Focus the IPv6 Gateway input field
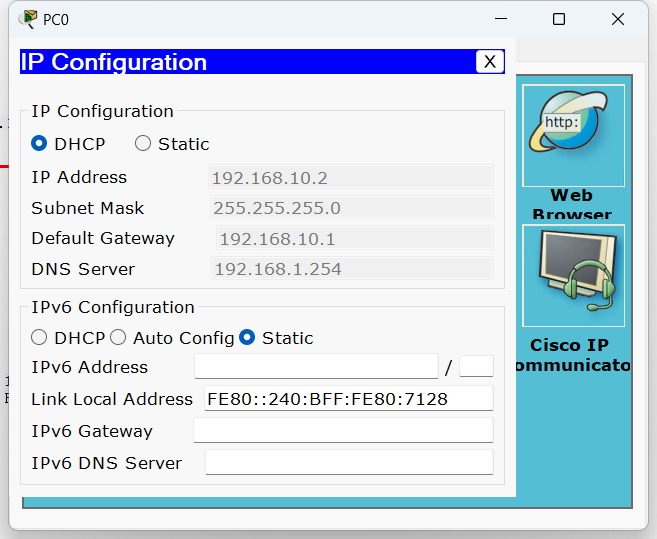The image size is (657, 539). 343,431
